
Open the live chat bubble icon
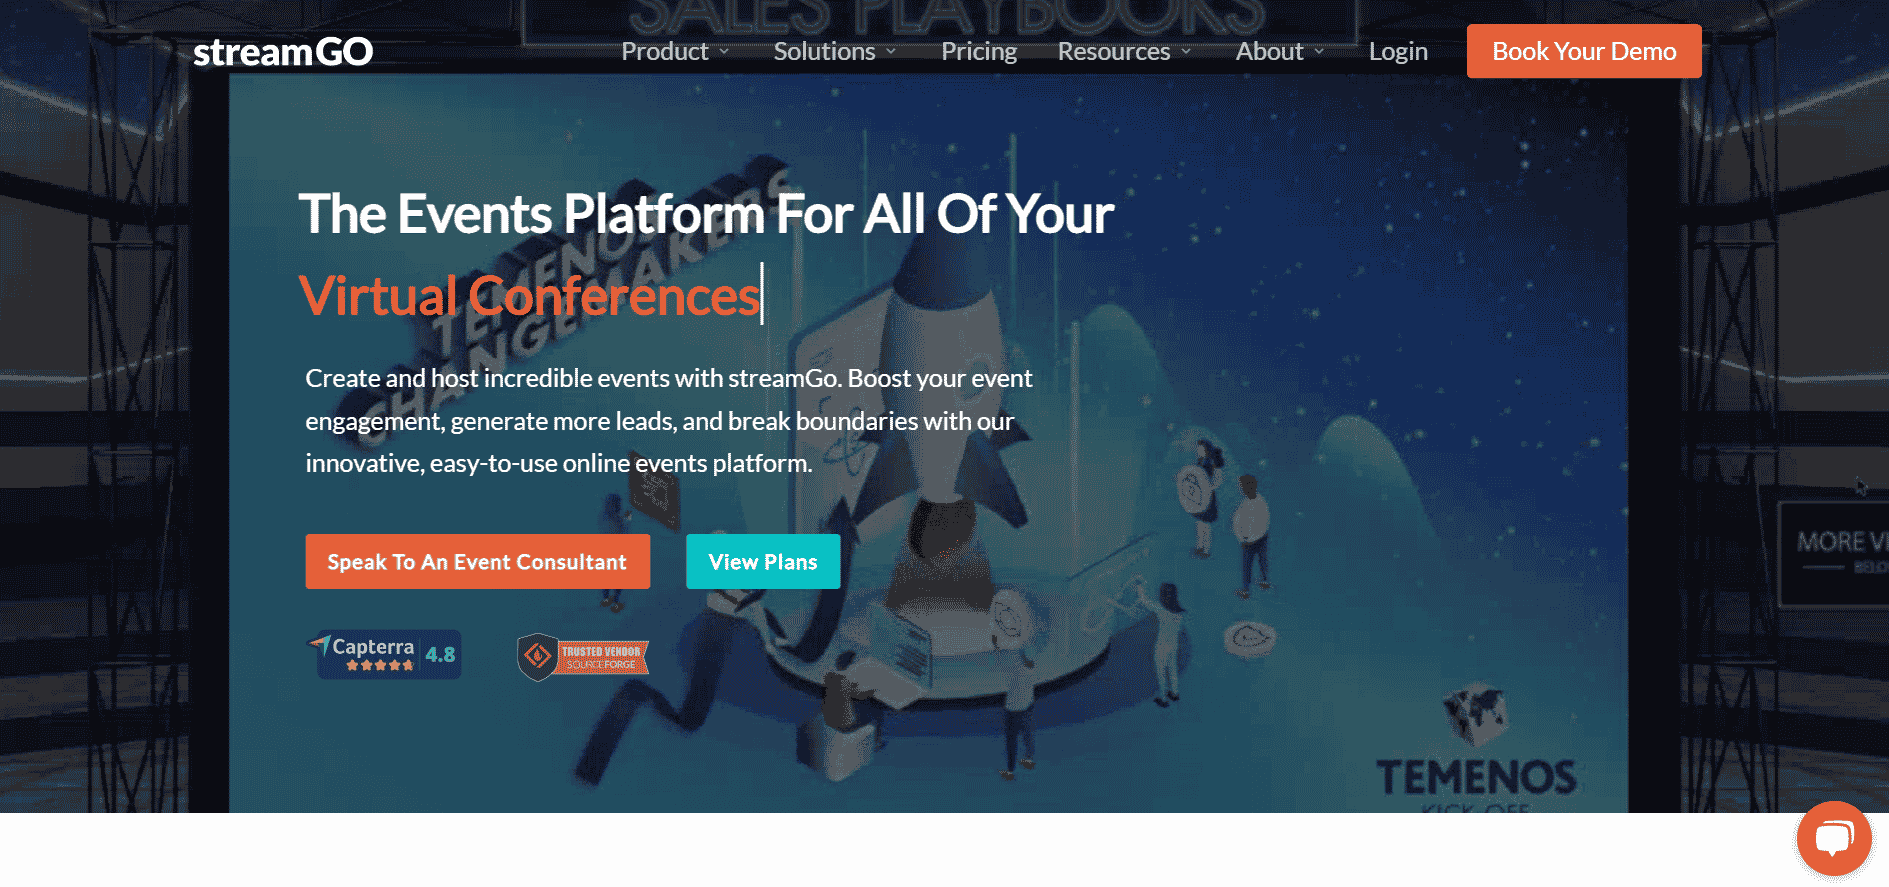(1833, 839)
